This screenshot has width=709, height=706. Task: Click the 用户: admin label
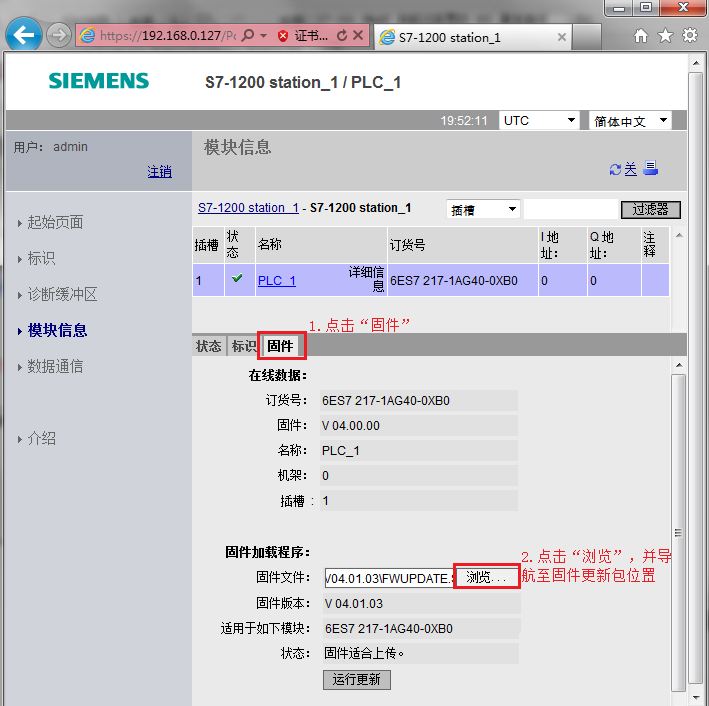click(x=51, y=147)
